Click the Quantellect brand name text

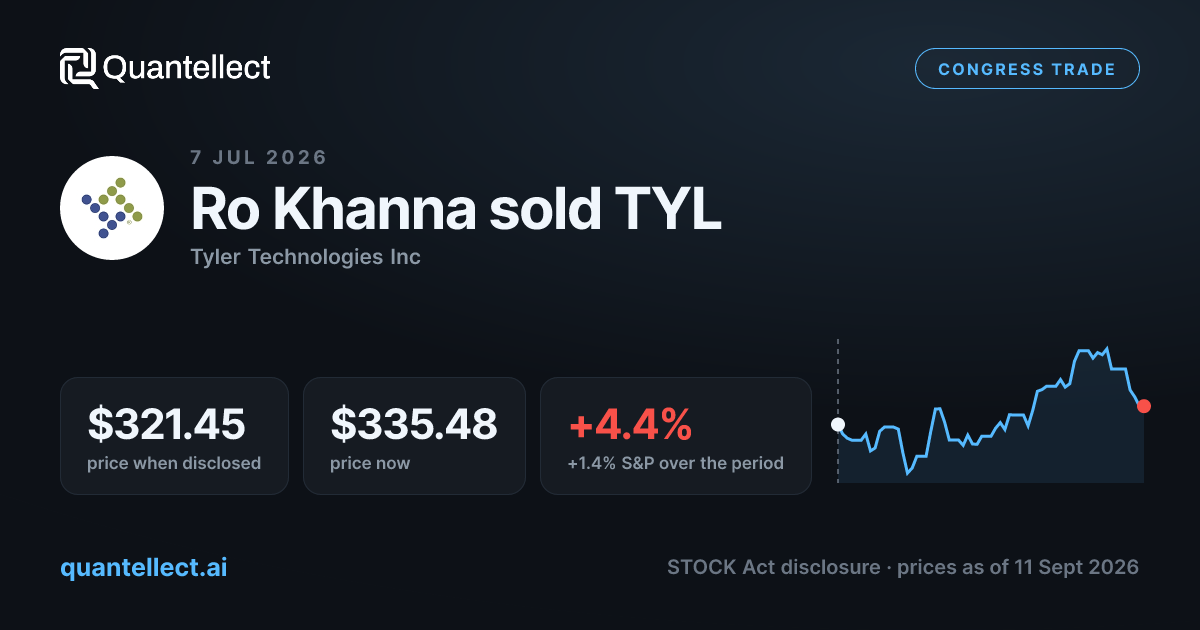point(187,68)
